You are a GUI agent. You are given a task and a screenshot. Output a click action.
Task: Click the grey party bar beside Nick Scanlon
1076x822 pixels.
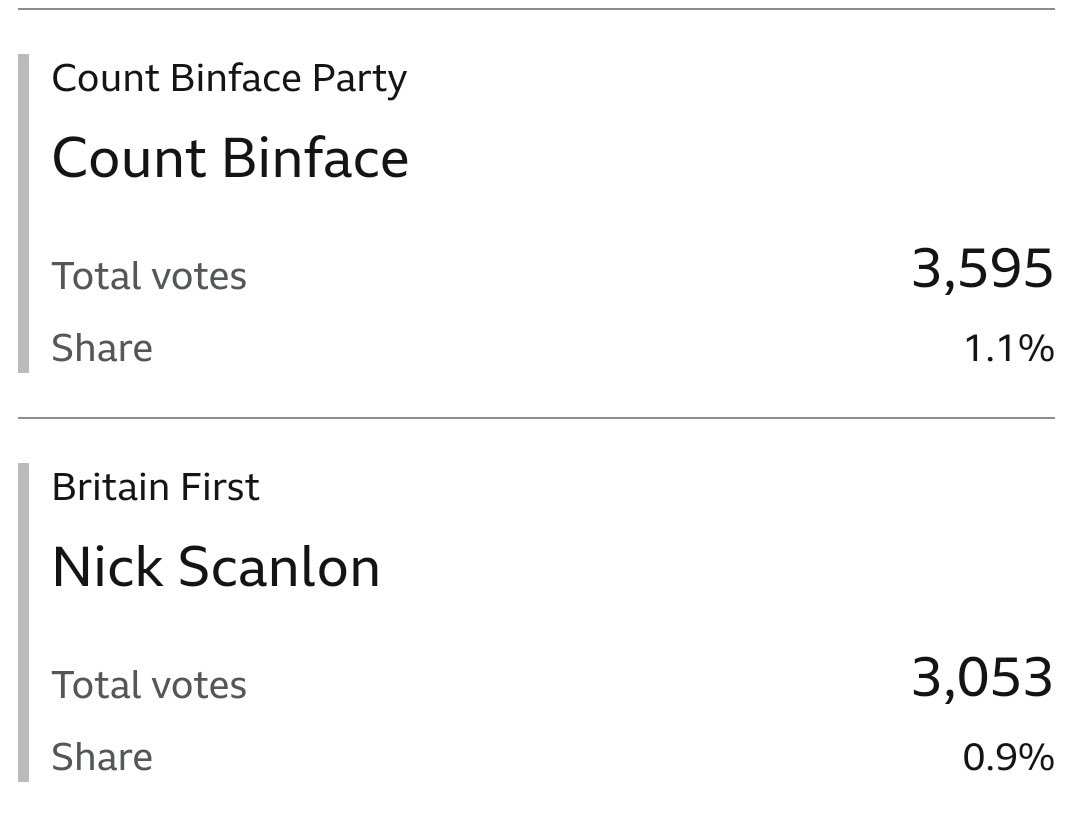pyautogui.click(x=23, y=622)
